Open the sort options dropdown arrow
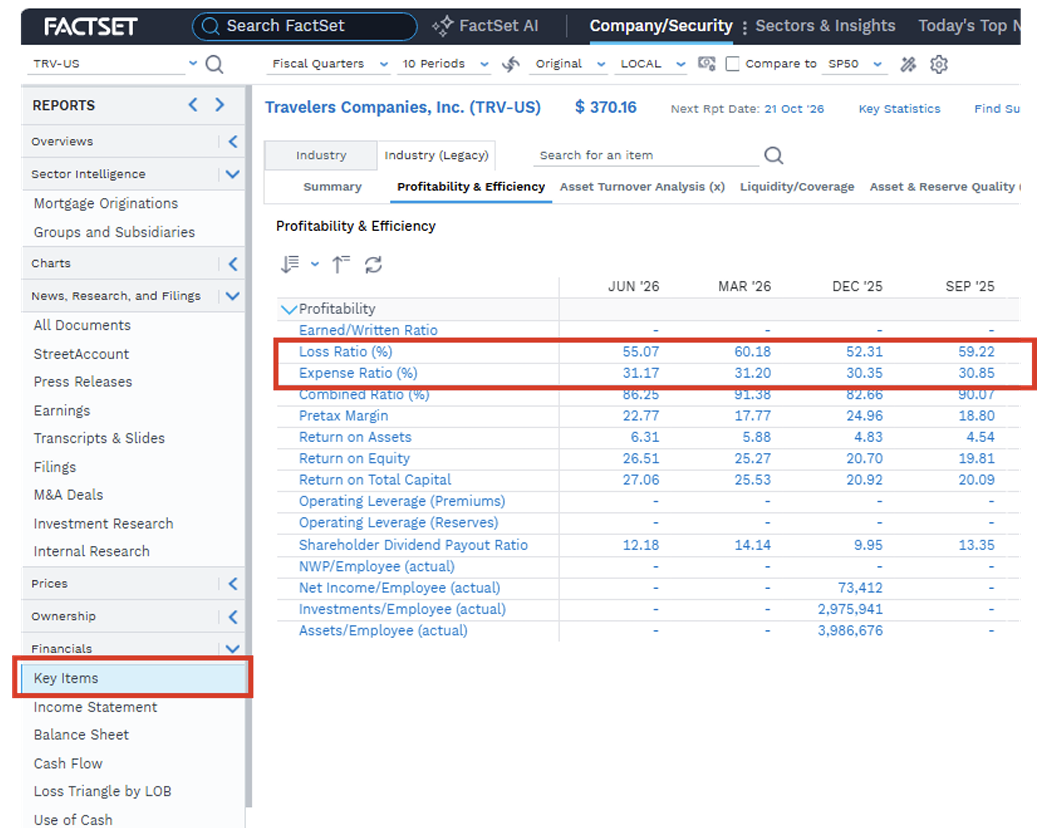 point(315,264)
